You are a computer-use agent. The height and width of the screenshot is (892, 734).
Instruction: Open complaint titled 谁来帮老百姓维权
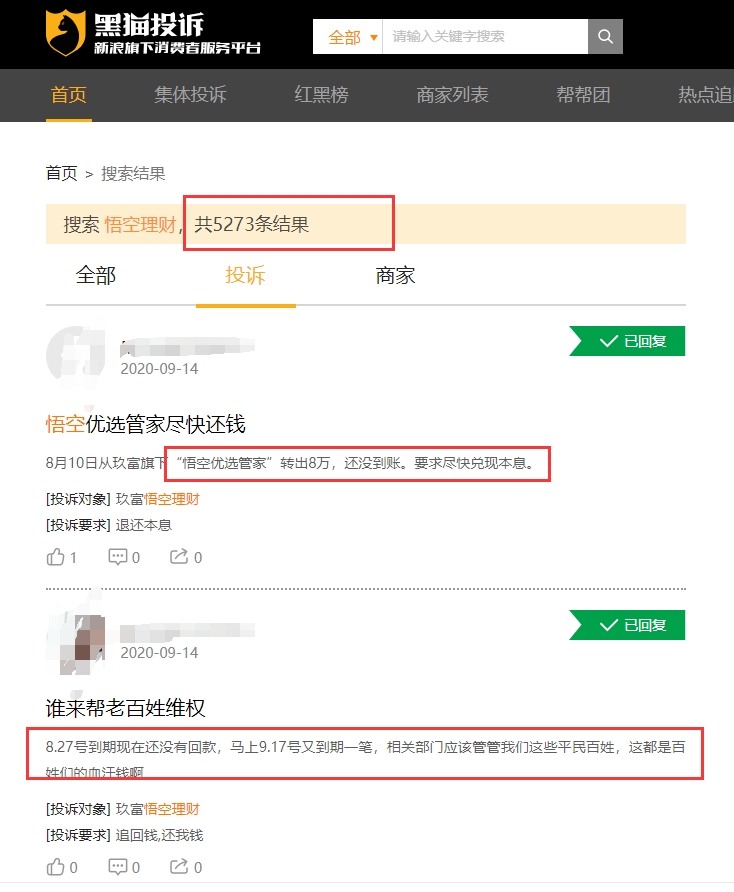pos(125,708)
